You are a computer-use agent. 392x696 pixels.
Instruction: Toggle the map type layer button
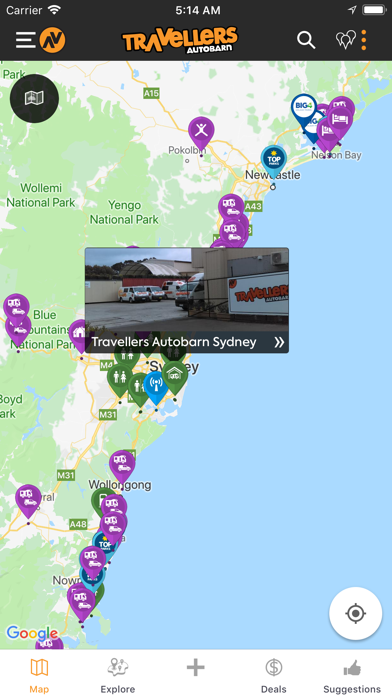[34, 98]
